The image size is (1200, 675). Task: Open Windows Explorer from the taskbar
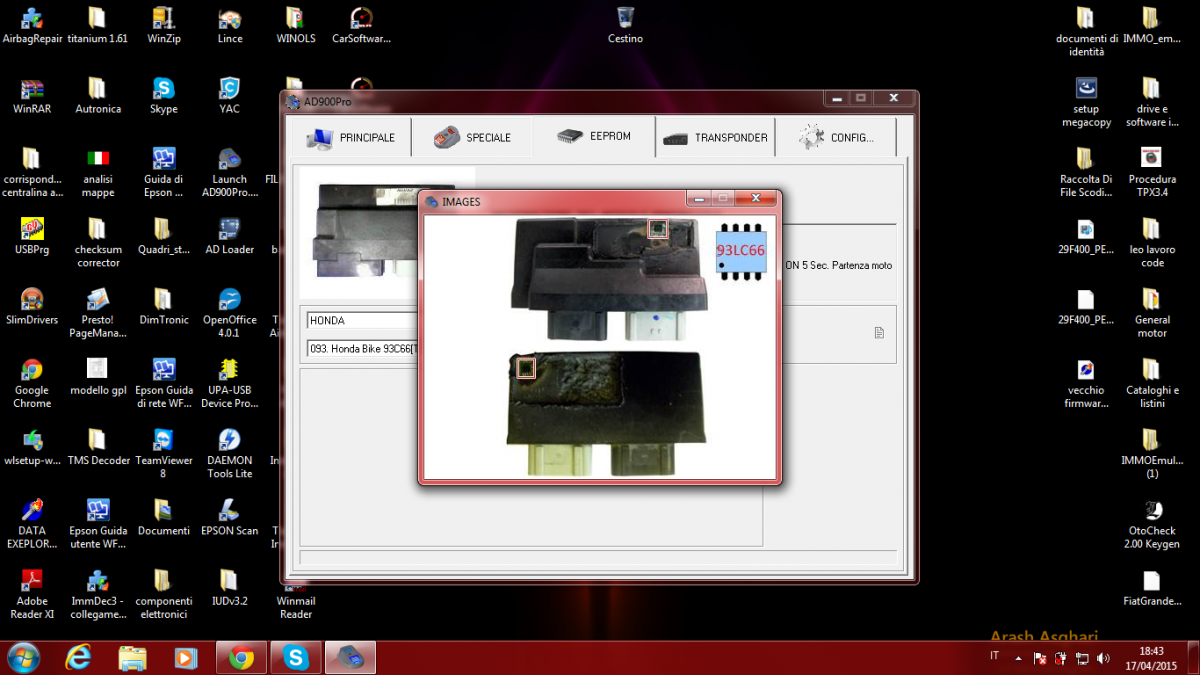[132, 657]
